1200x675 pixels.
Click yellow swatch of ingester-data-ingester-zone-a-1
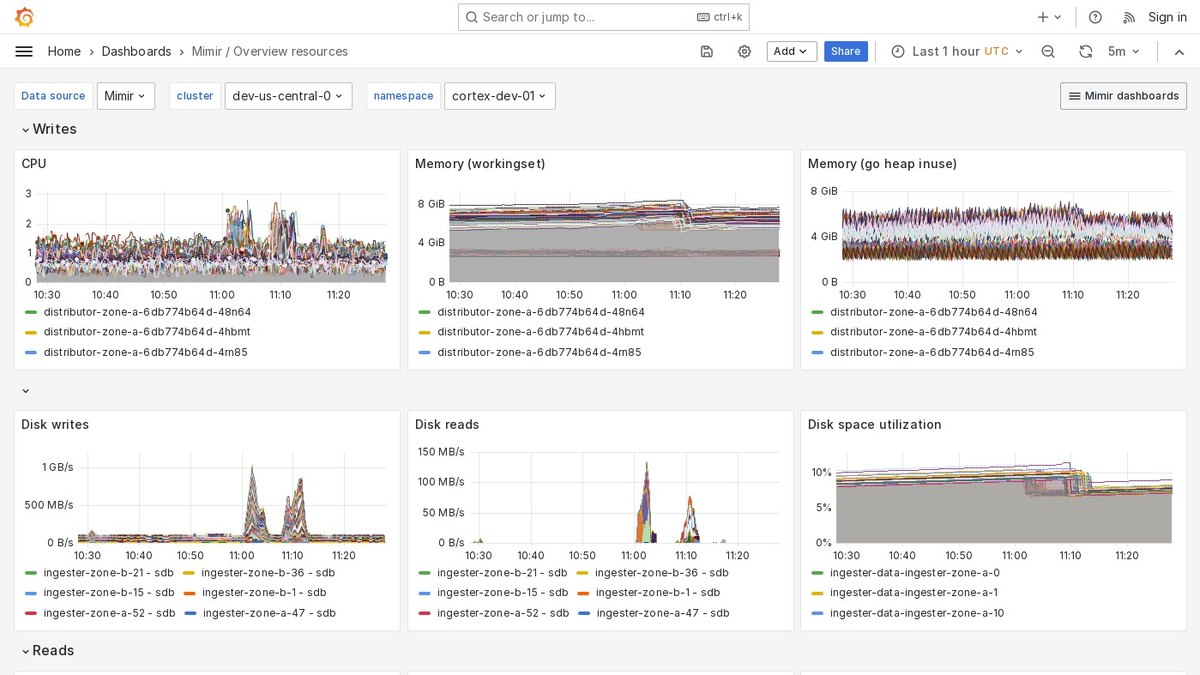(x=818, y=593)
